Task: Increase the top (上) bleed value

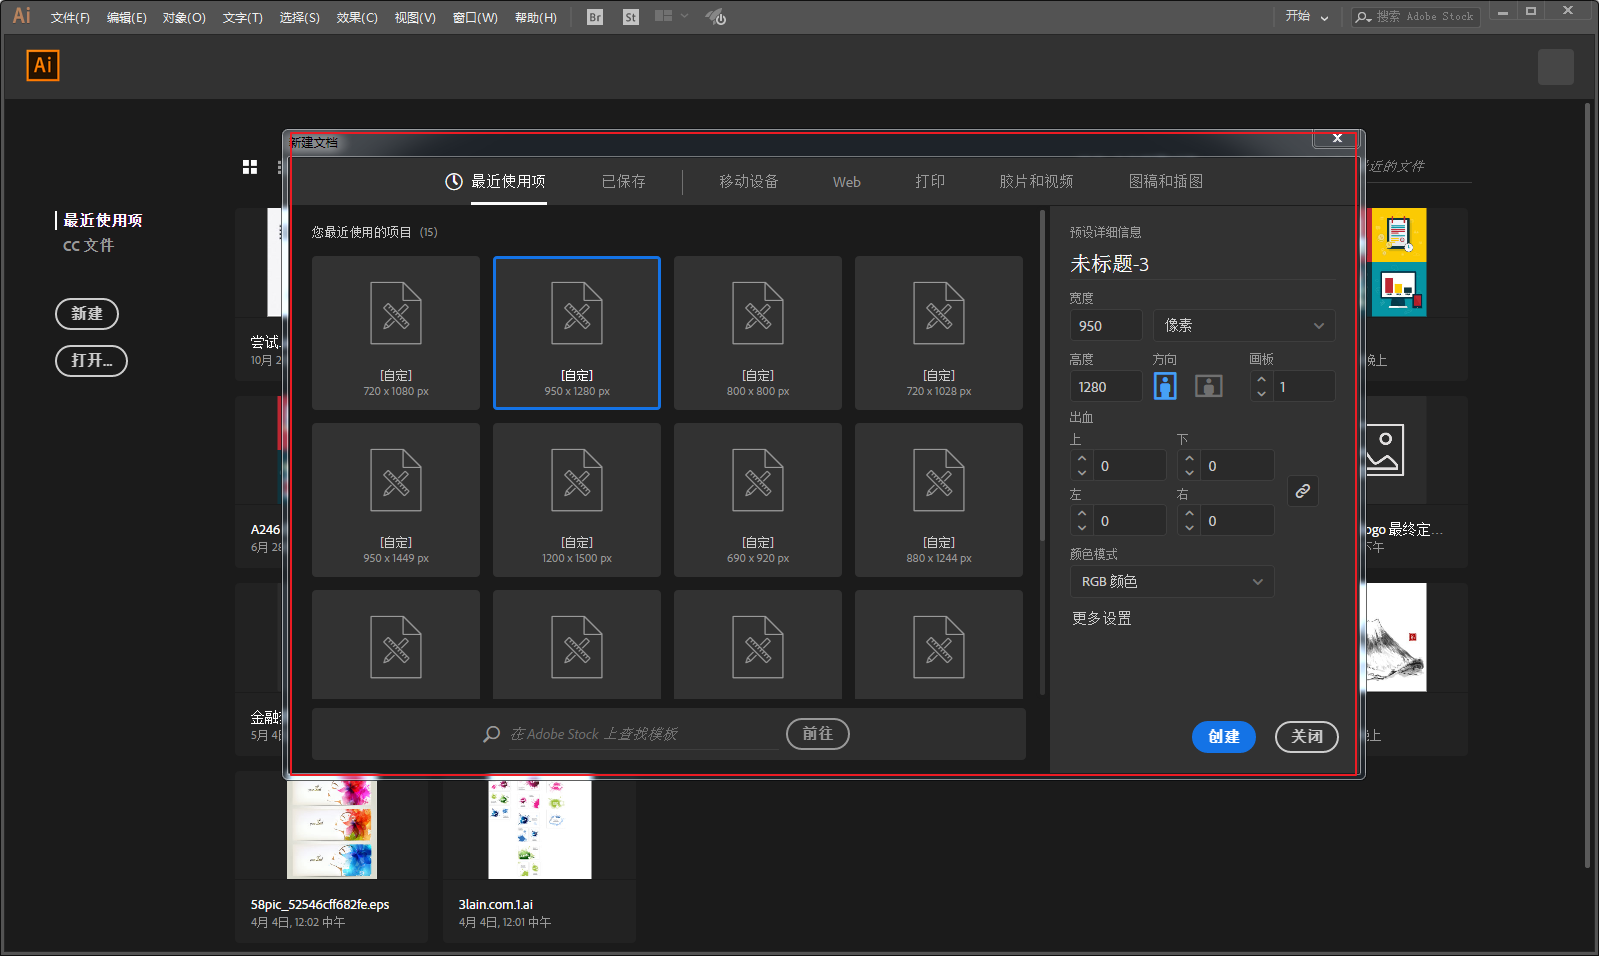Action: tap(1082, 459)
